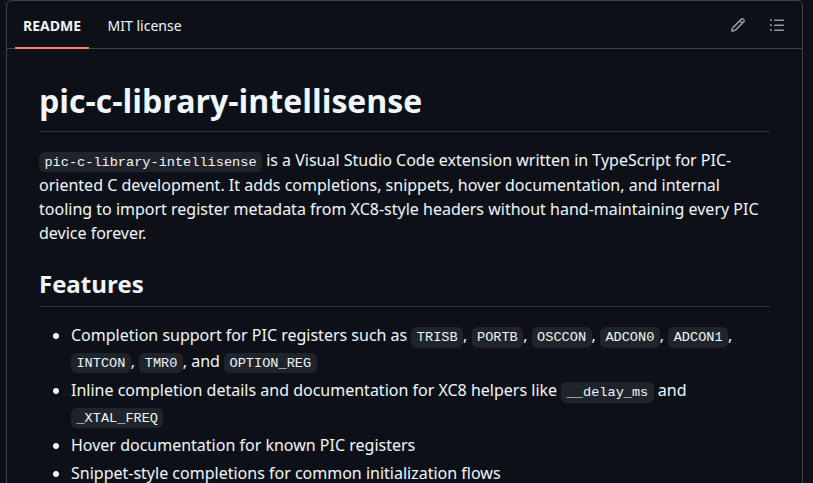This screenshot has width=813, height=483.
Task: Click 'Hover documentation for known PIC registers' line
Action: pos(243,446)
